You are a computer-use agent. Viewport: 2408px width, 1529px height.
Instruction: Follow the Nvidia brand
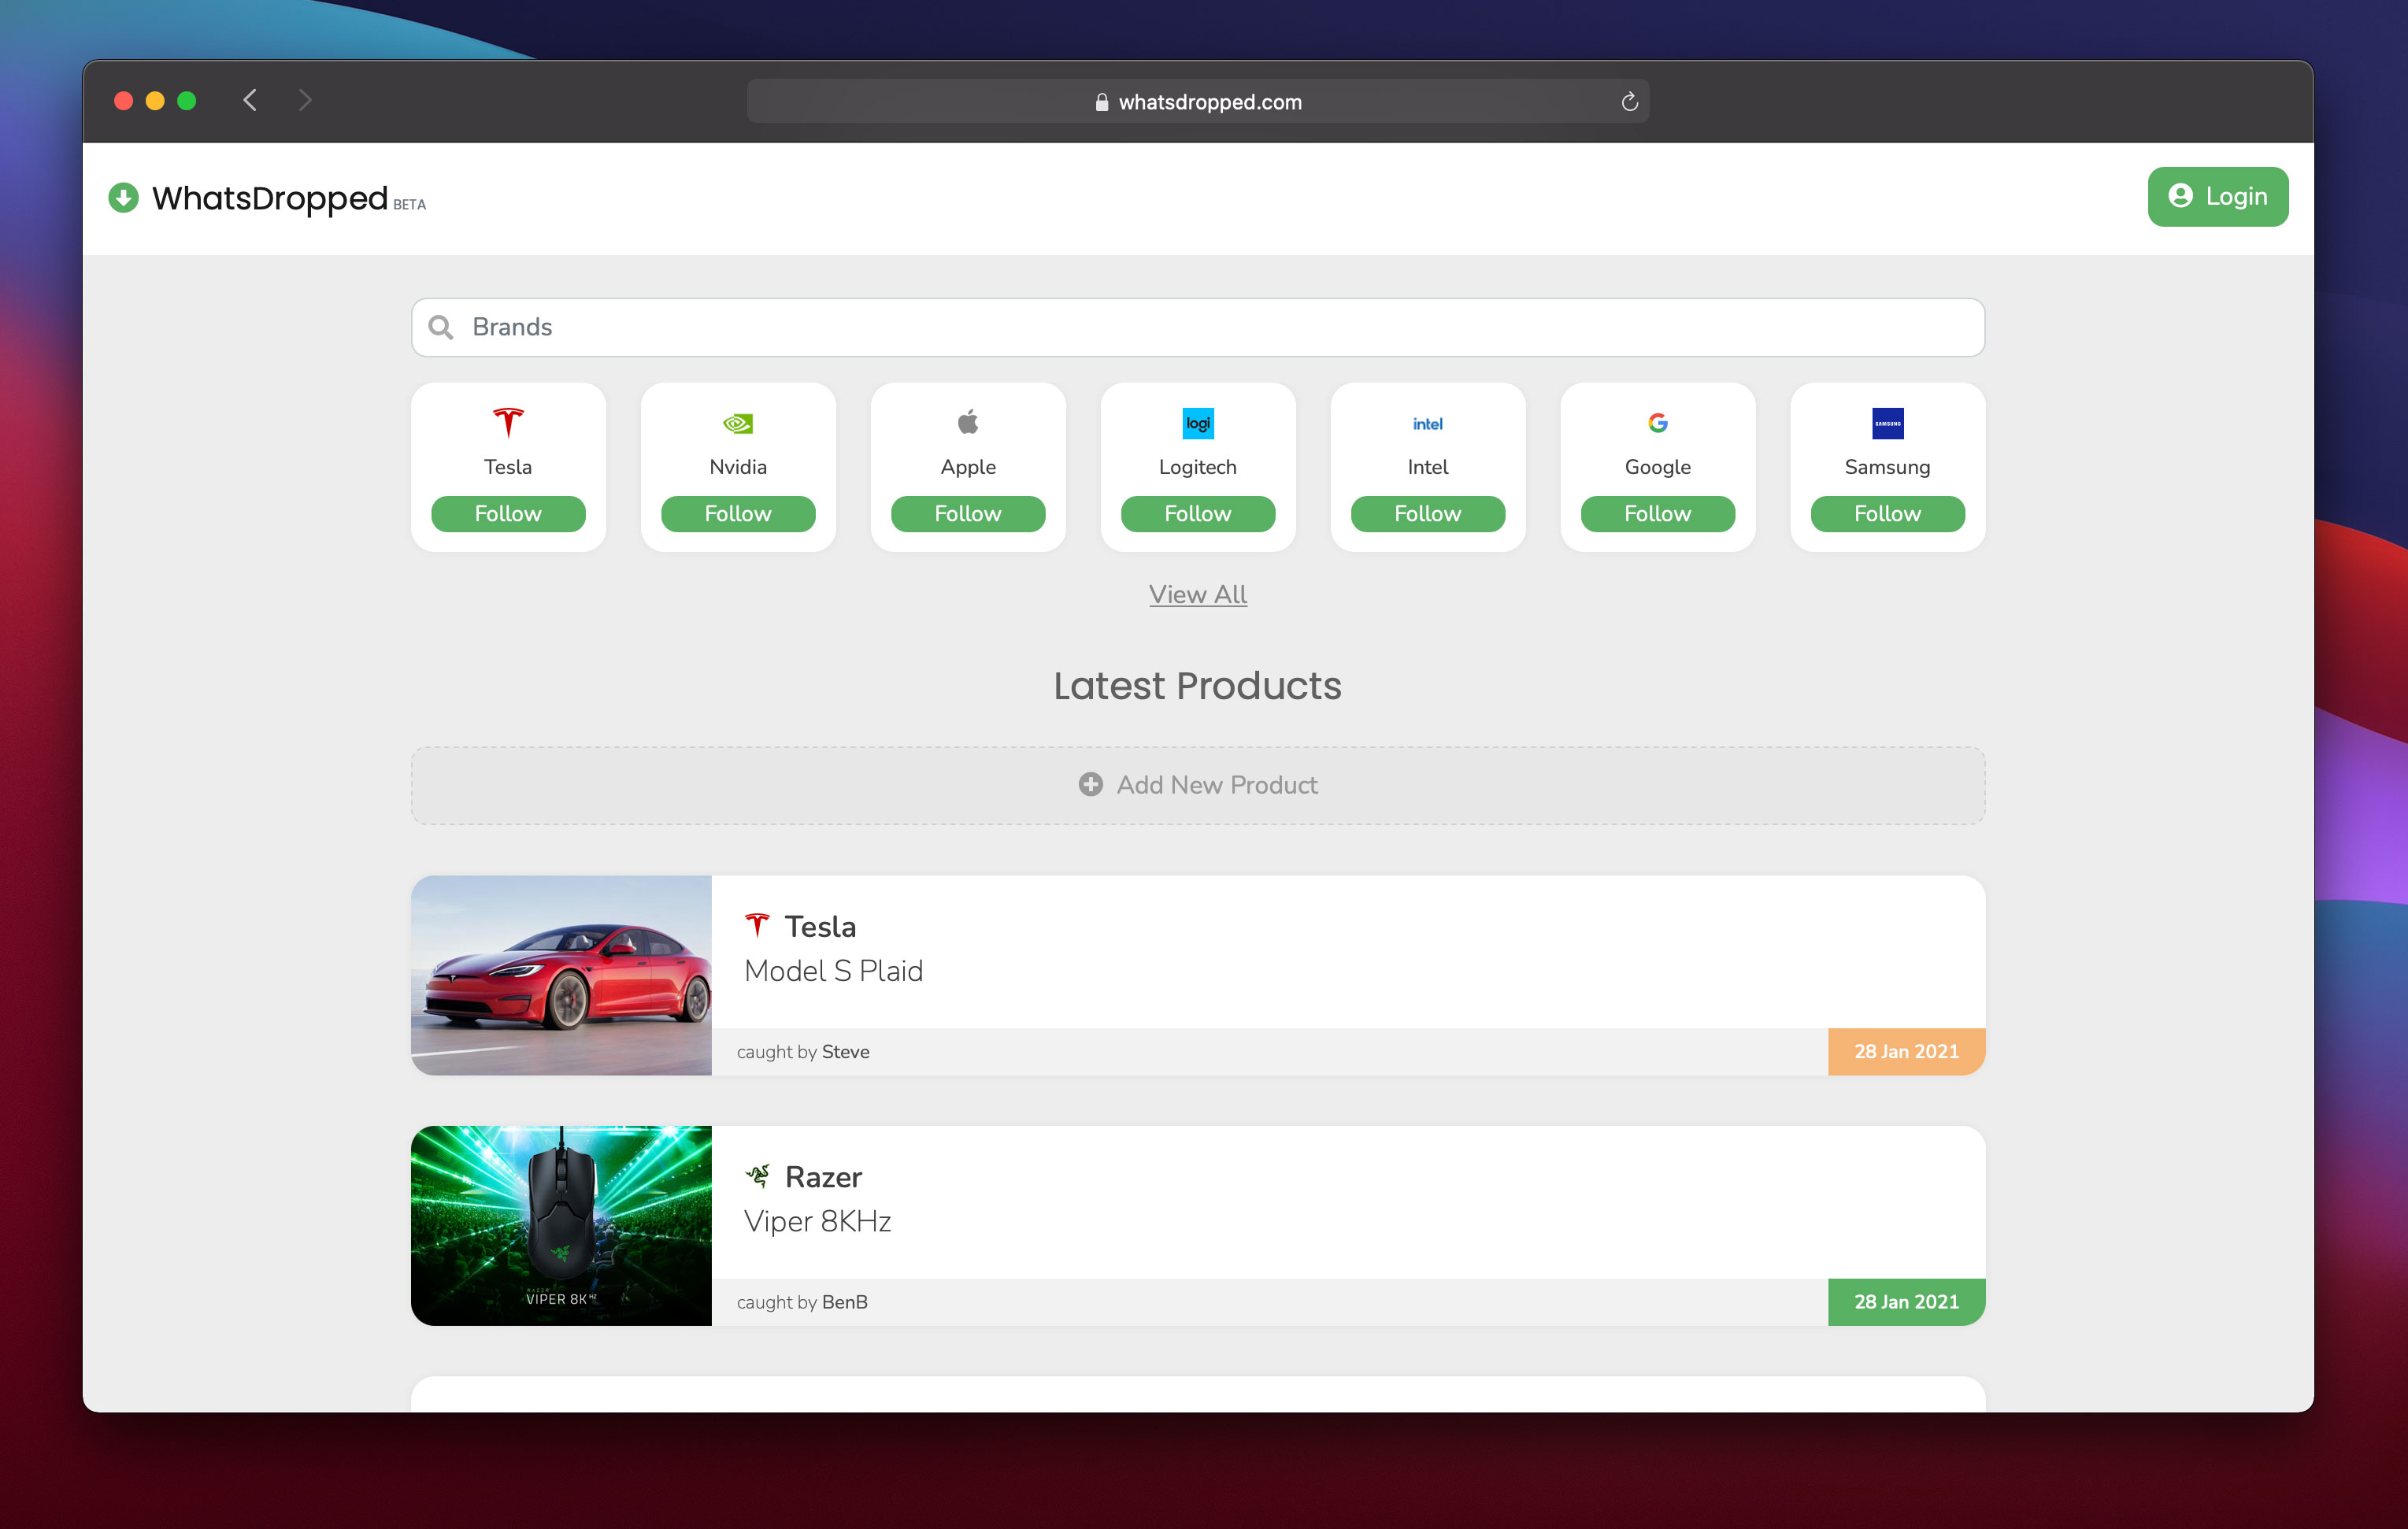tap(738, 514)
